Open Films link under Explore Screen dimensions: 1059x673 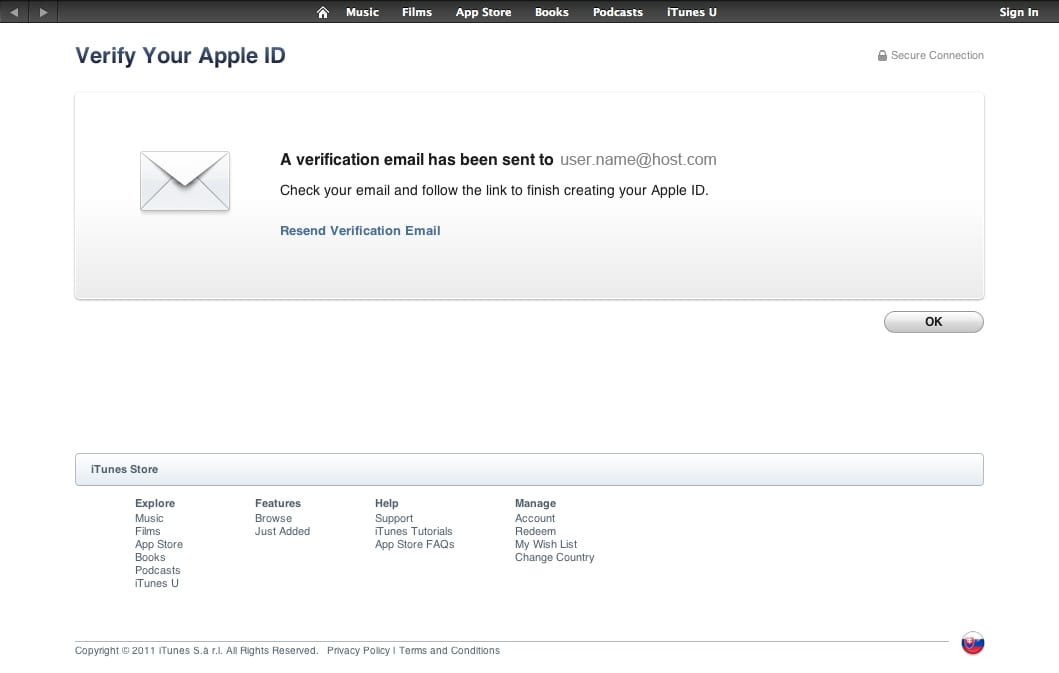tap(147, 531)
